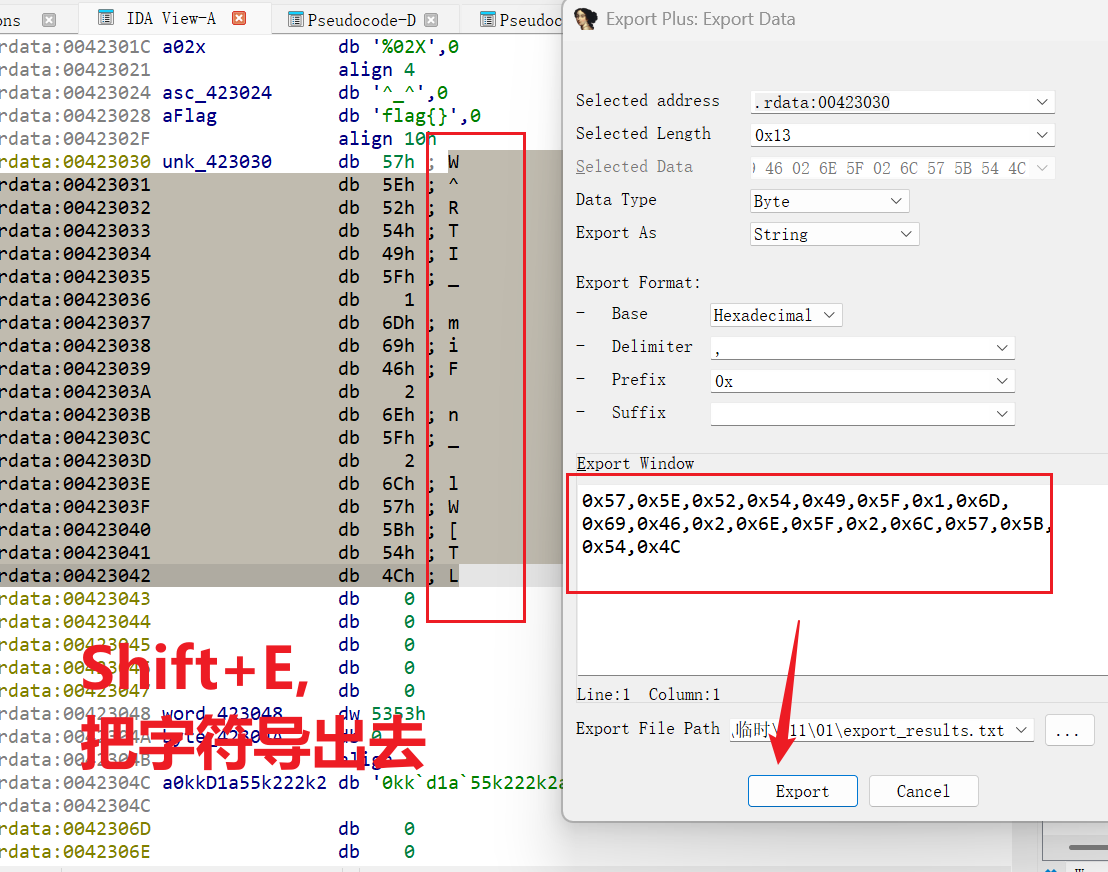Click the IDA View-A tab icon
The width and height of the screenshot is (1108, 872).
coord(106,18)
